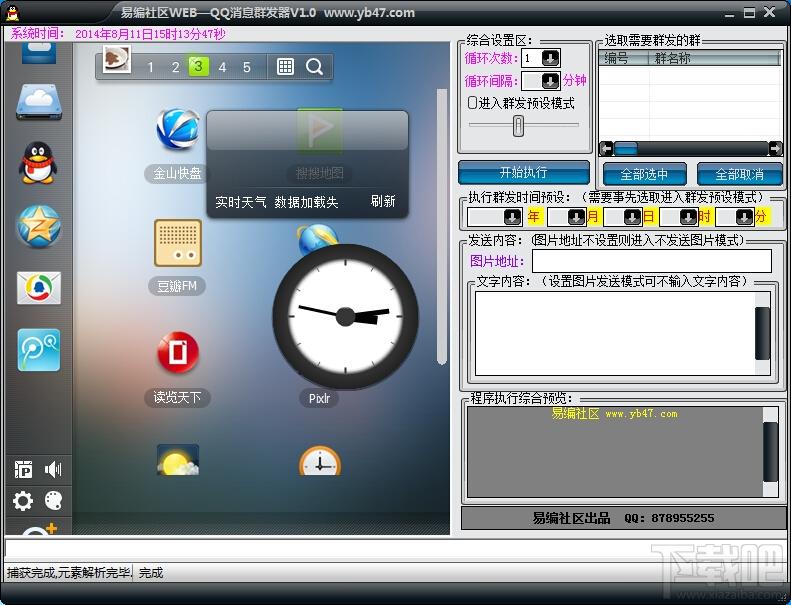The image size is (791, 605).
Task: Open the weather sun-and-cloud app icon
Action: click(x=178, y=460)
